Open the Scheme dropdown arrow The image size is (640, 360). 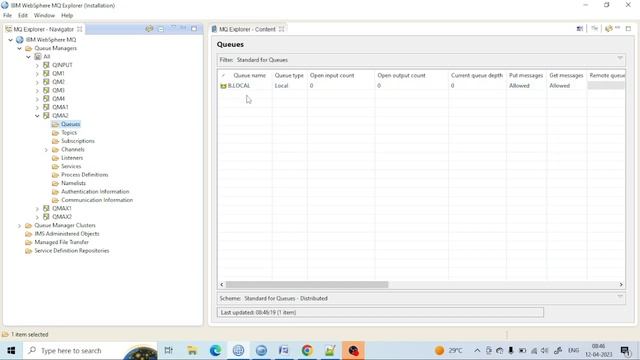(620, 297)
